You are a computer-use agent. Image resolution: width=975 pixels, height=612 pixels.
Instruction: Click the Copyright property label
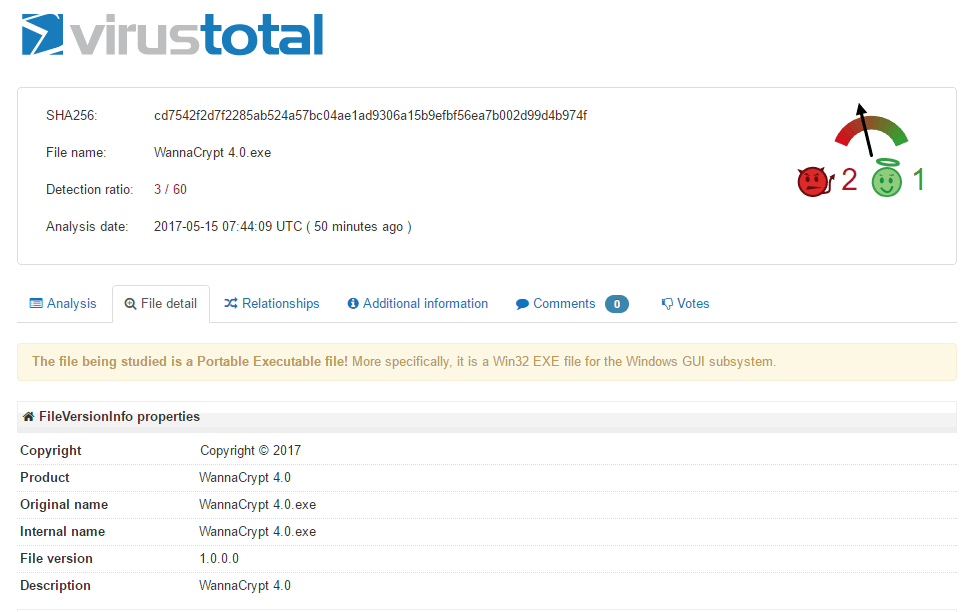tap(51, 450)
